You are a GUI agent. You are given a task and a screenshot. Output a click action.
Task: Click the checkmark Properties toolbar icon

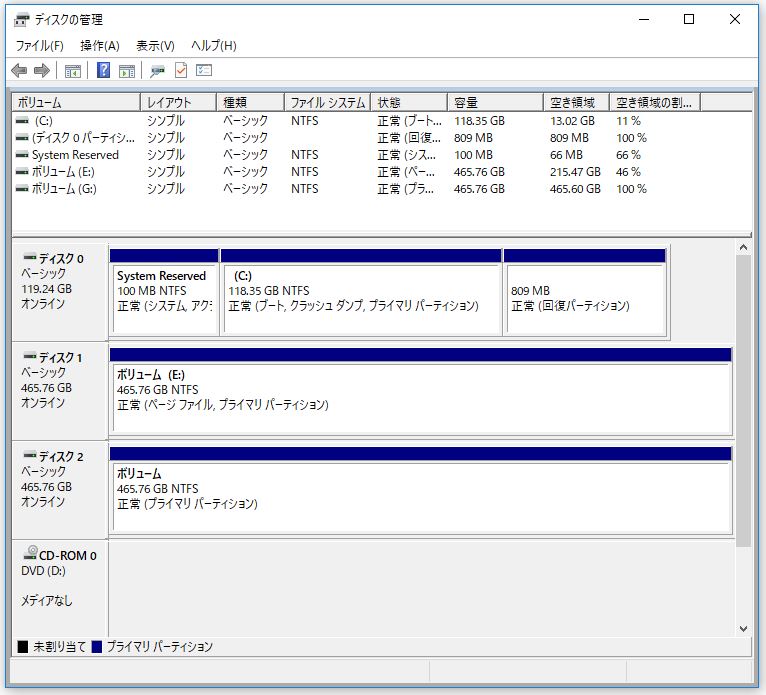pos(181,70)
